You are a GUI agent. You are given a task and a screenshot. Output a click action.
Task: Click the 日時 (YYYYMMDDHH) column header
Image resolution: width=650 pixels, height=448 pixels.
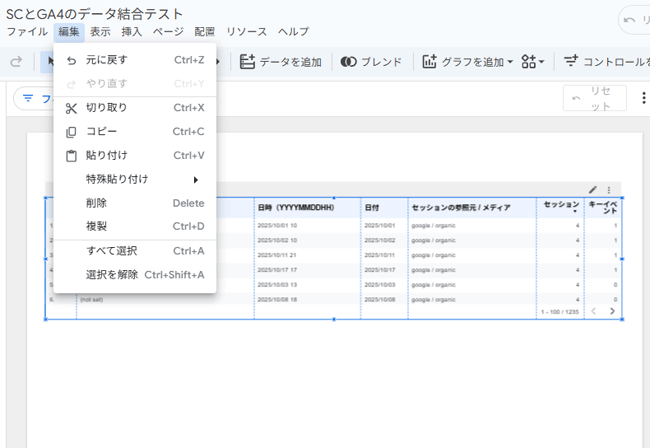tap(296, 207)
